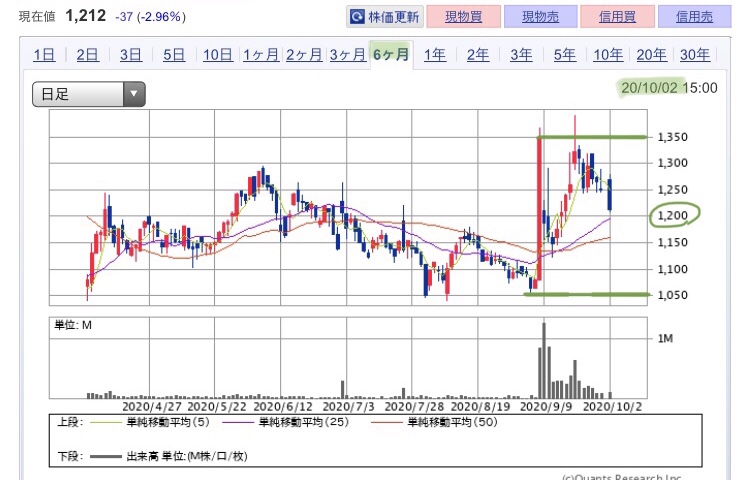This screenshot has height=480, width=737.
Task: Click the 1,350 price axis label
Action: pos(672,137)
